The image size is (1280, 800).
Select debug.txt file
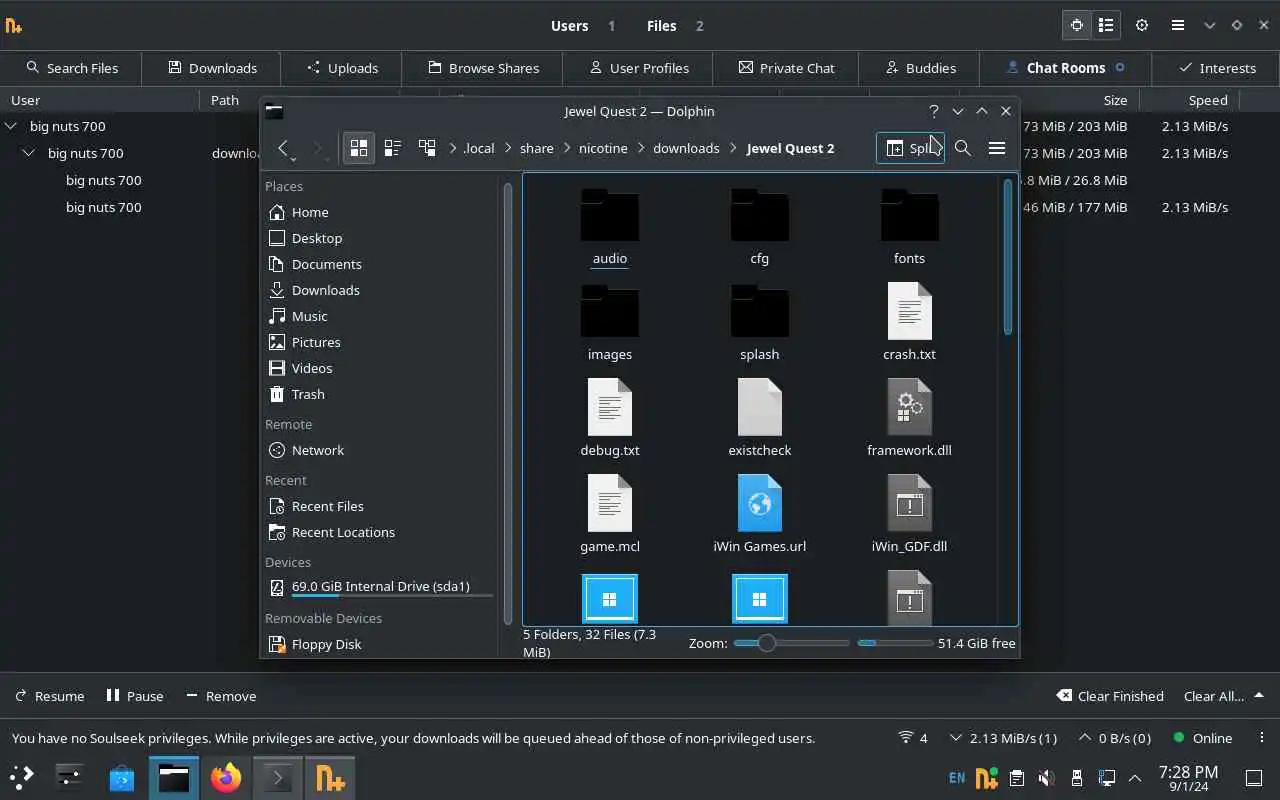coord(610,420)
